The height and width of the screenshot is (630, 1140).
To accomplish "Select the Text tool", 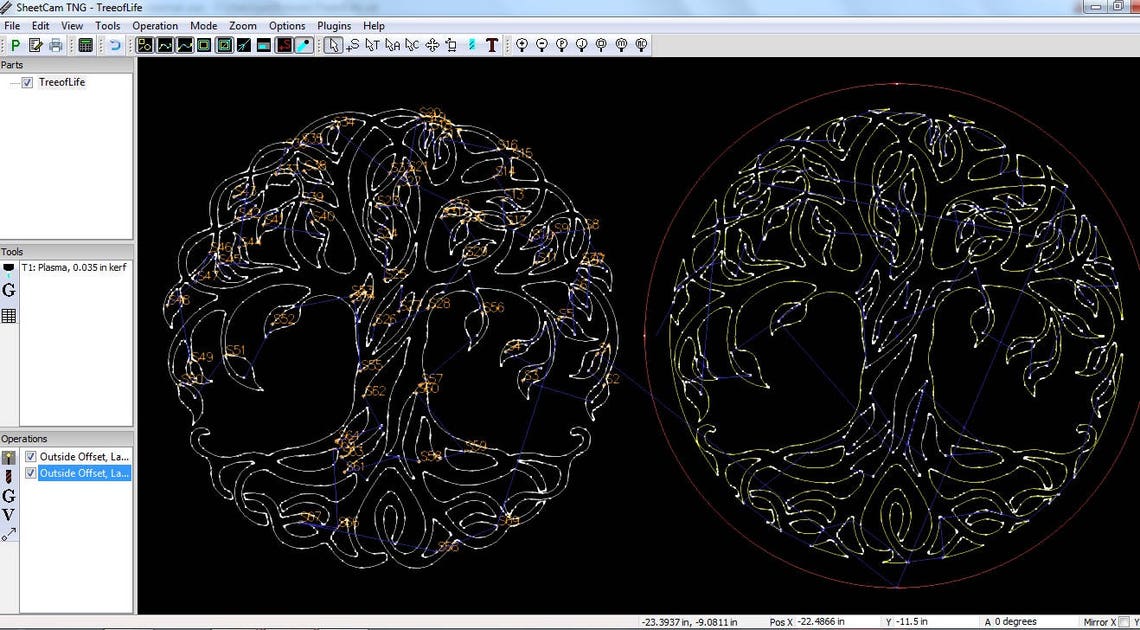I will [x=491, y=45].
